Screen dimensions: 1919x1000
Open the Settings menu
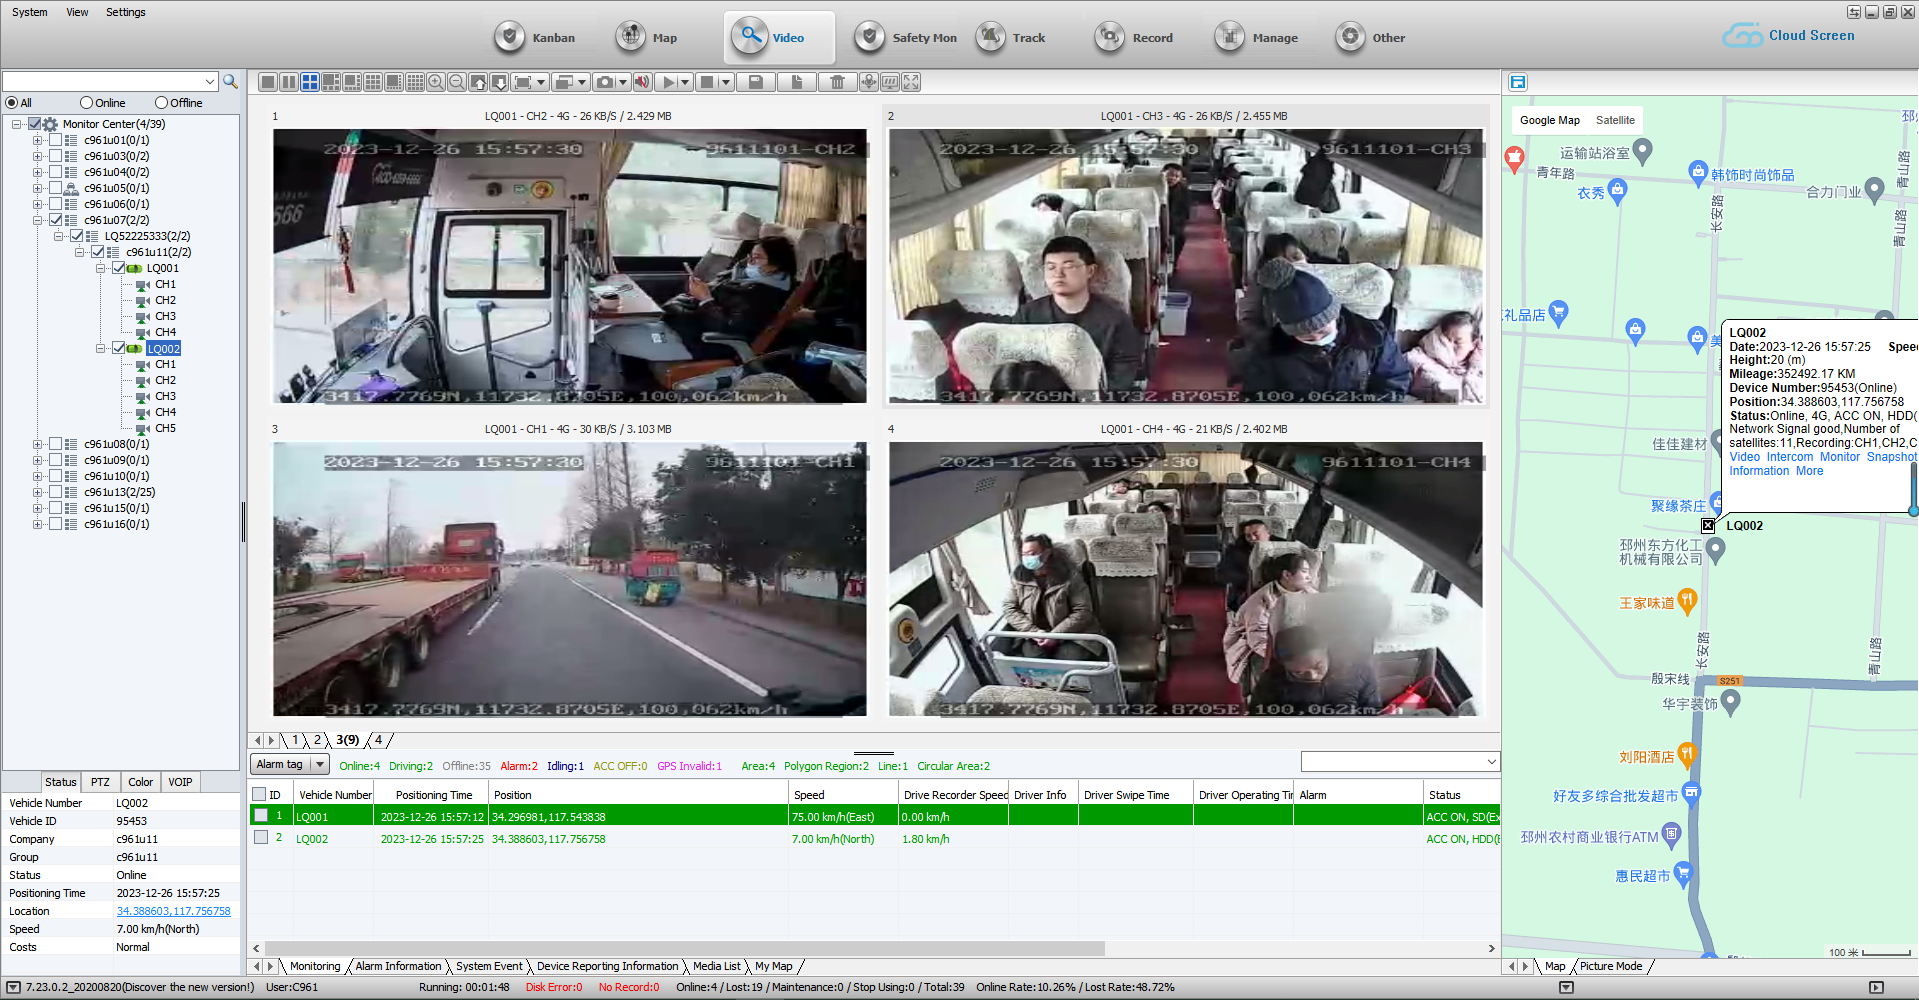[126, 12]
